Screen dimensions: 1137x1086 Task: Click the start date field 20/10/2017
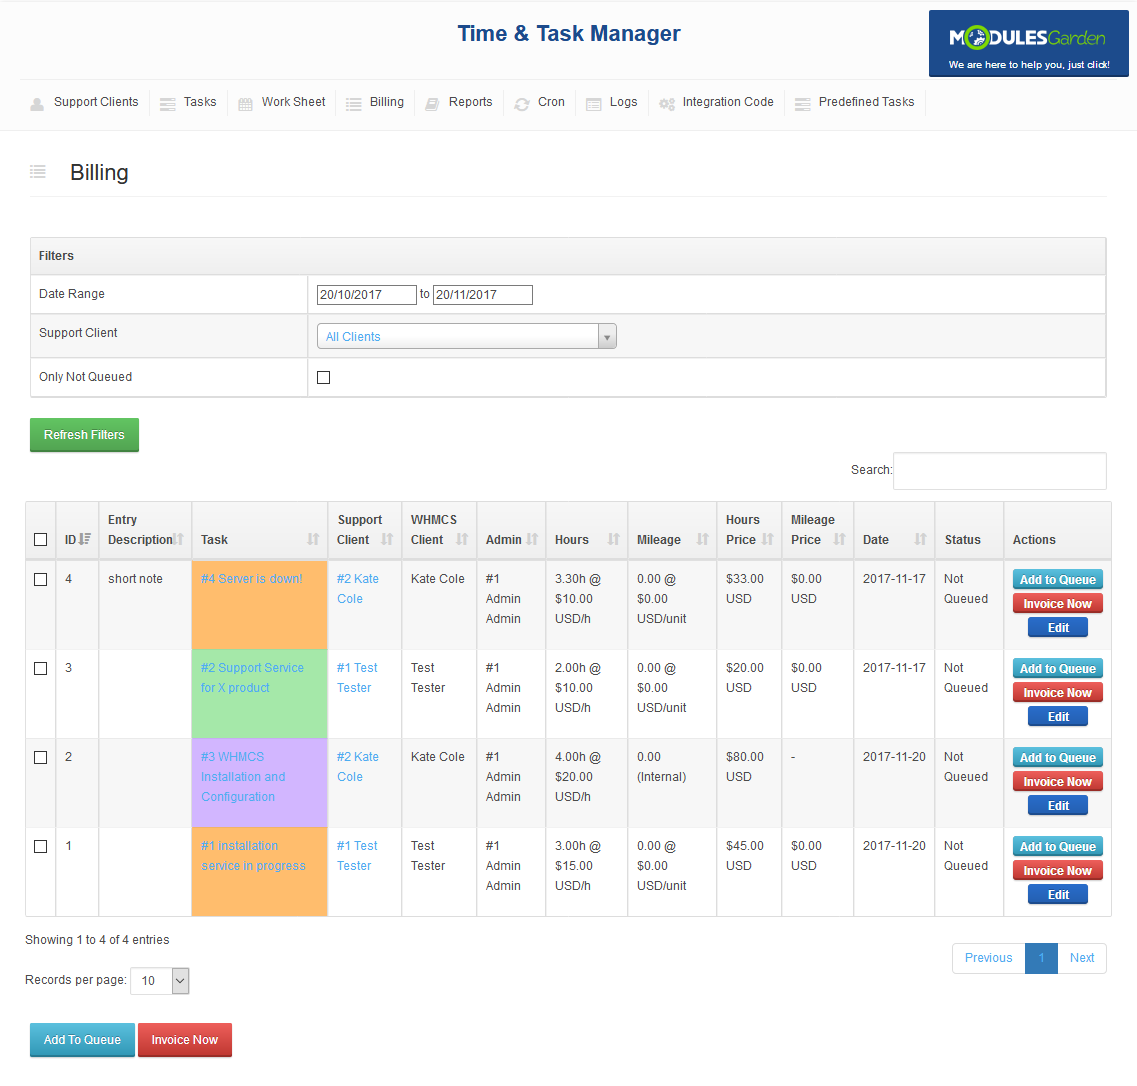pyautogui.click(x=367, y=295)
